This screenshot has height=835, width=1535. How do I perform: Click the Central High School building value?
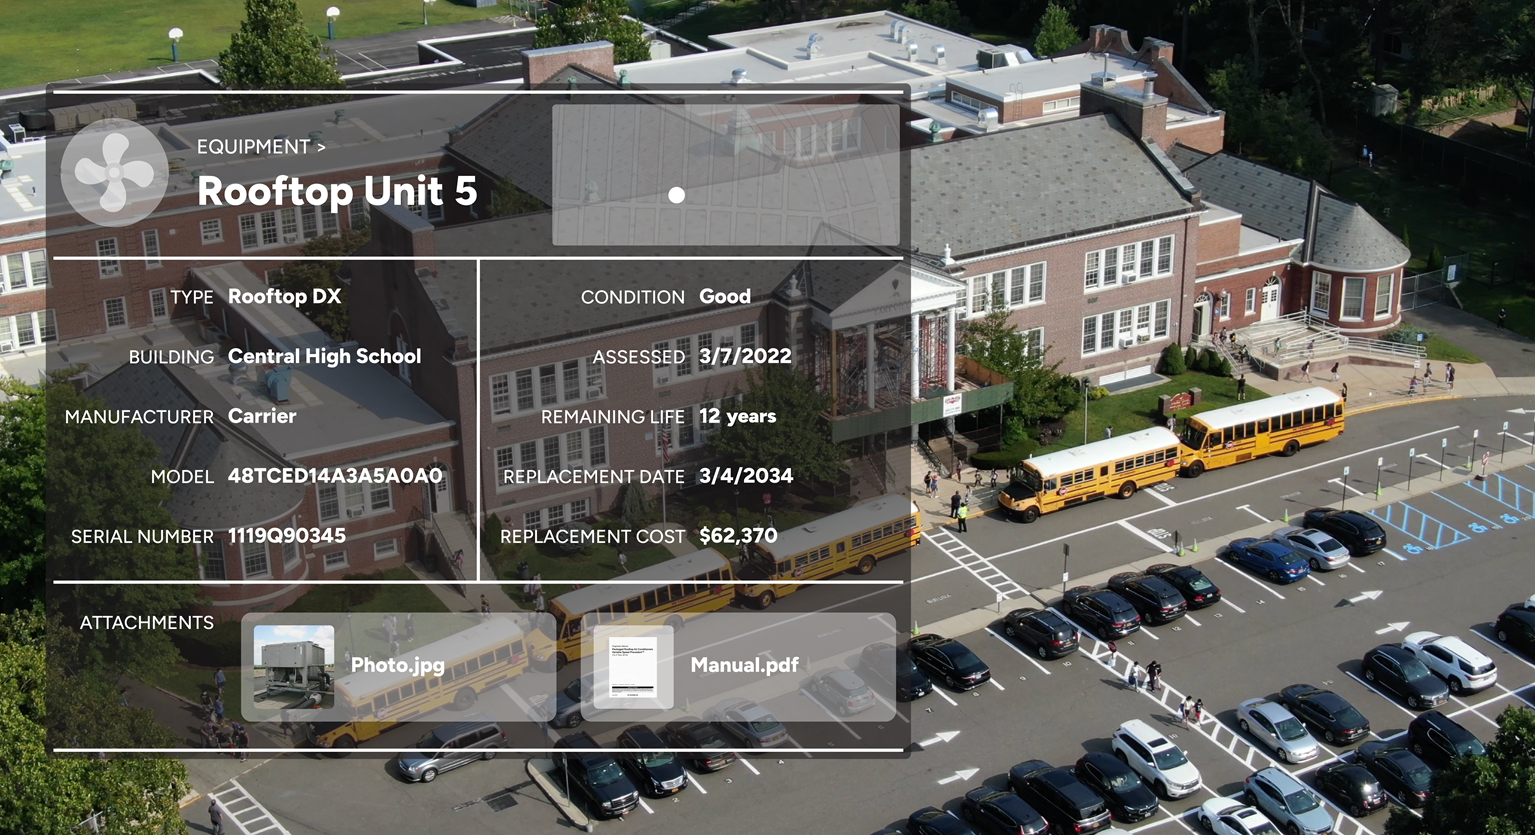[x=324, y=357]
